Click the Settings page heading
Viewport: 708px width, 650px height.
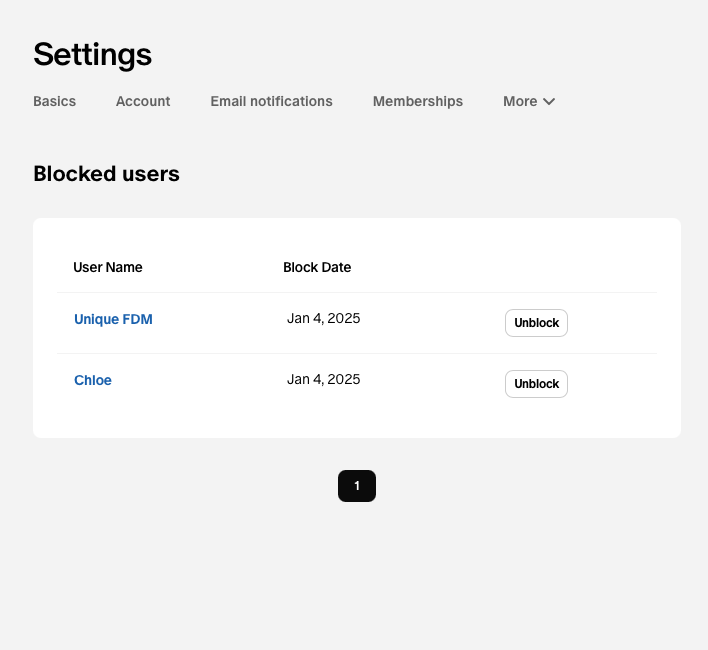(x=93, y=55)
